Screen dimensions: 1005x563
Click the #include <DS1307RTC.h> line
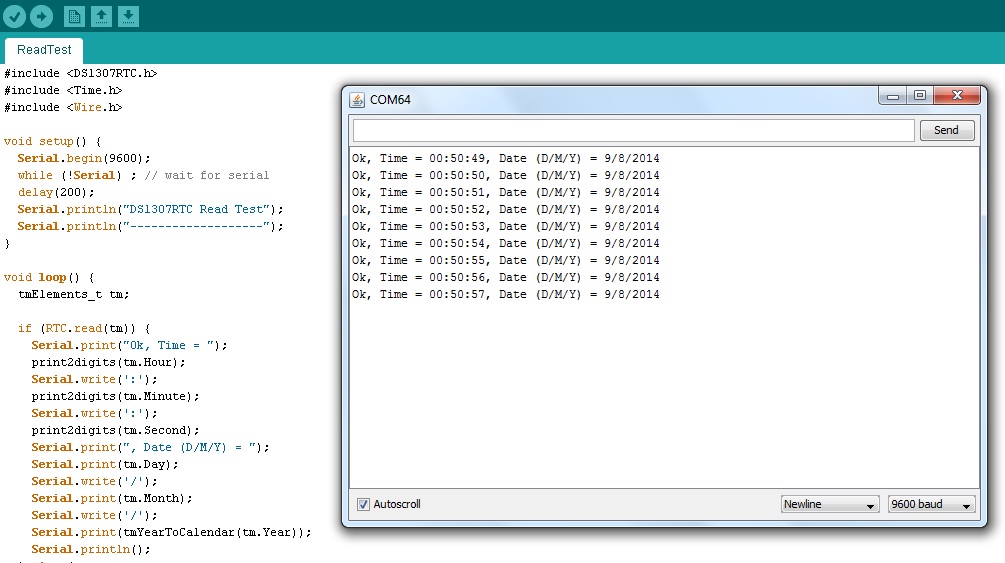(x=81, y=74)
